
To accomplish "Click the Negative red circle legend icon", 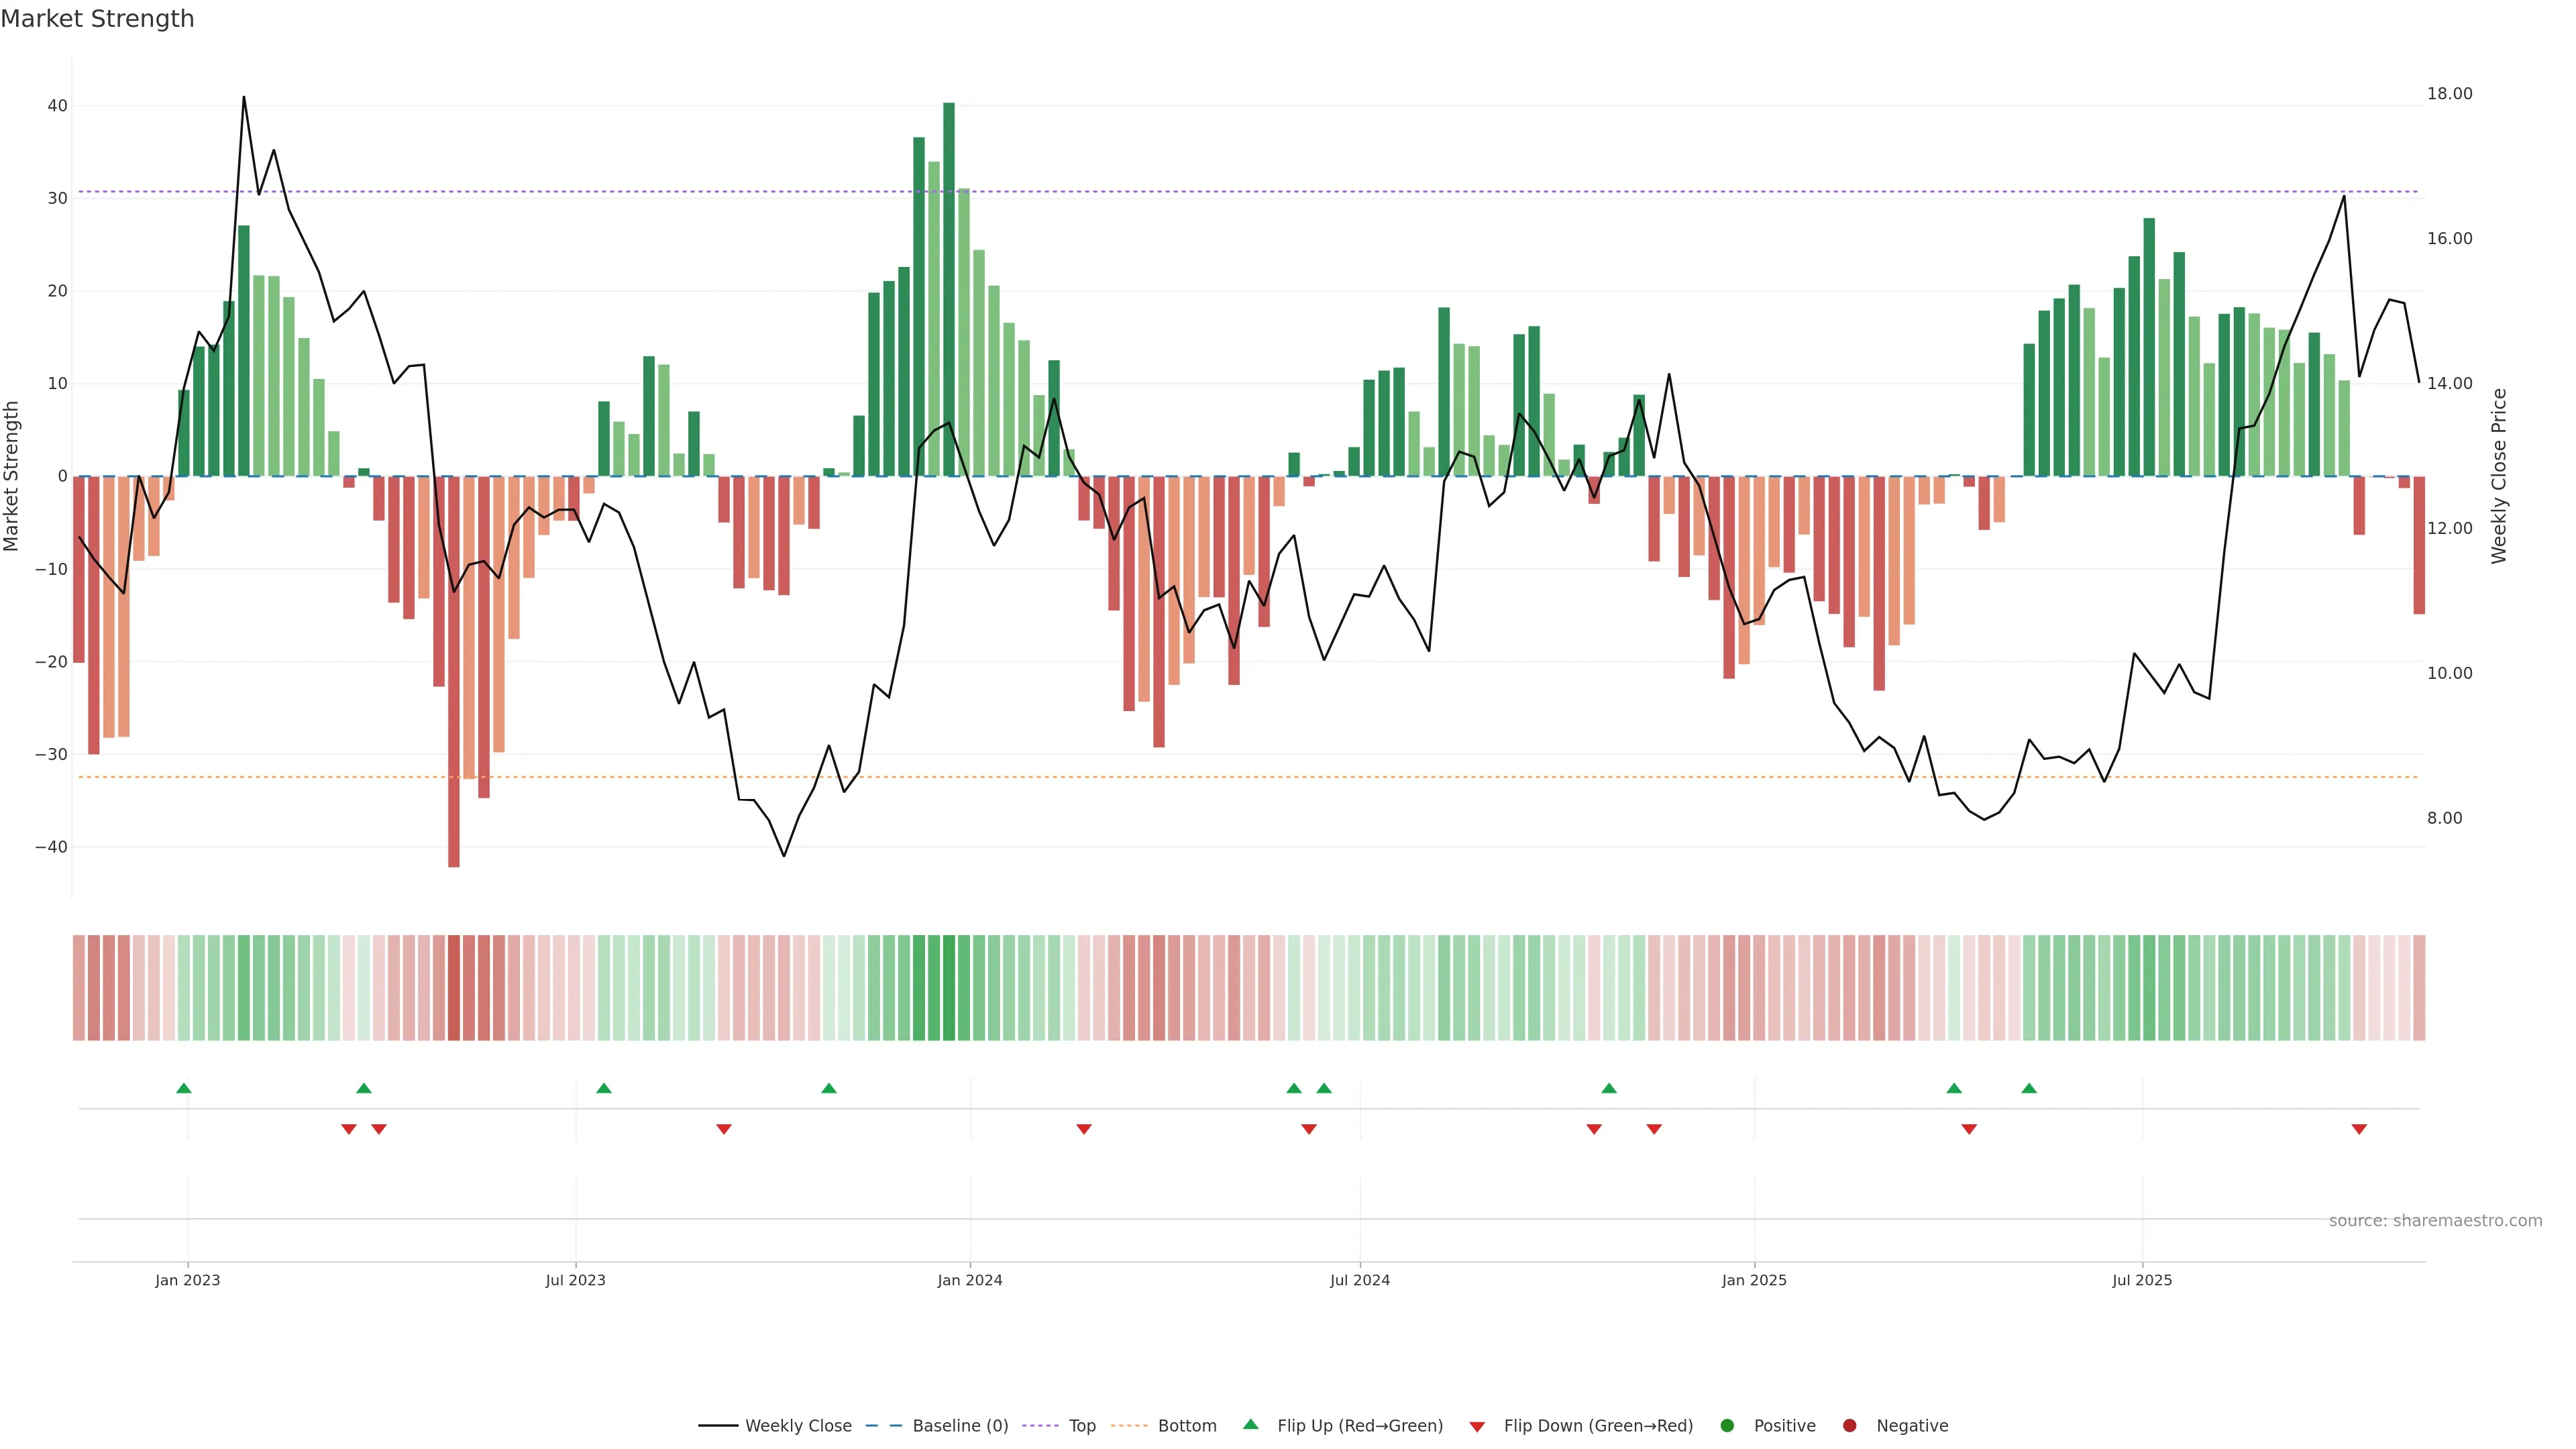I will pyautogui.click(x=1849, y=1426).
